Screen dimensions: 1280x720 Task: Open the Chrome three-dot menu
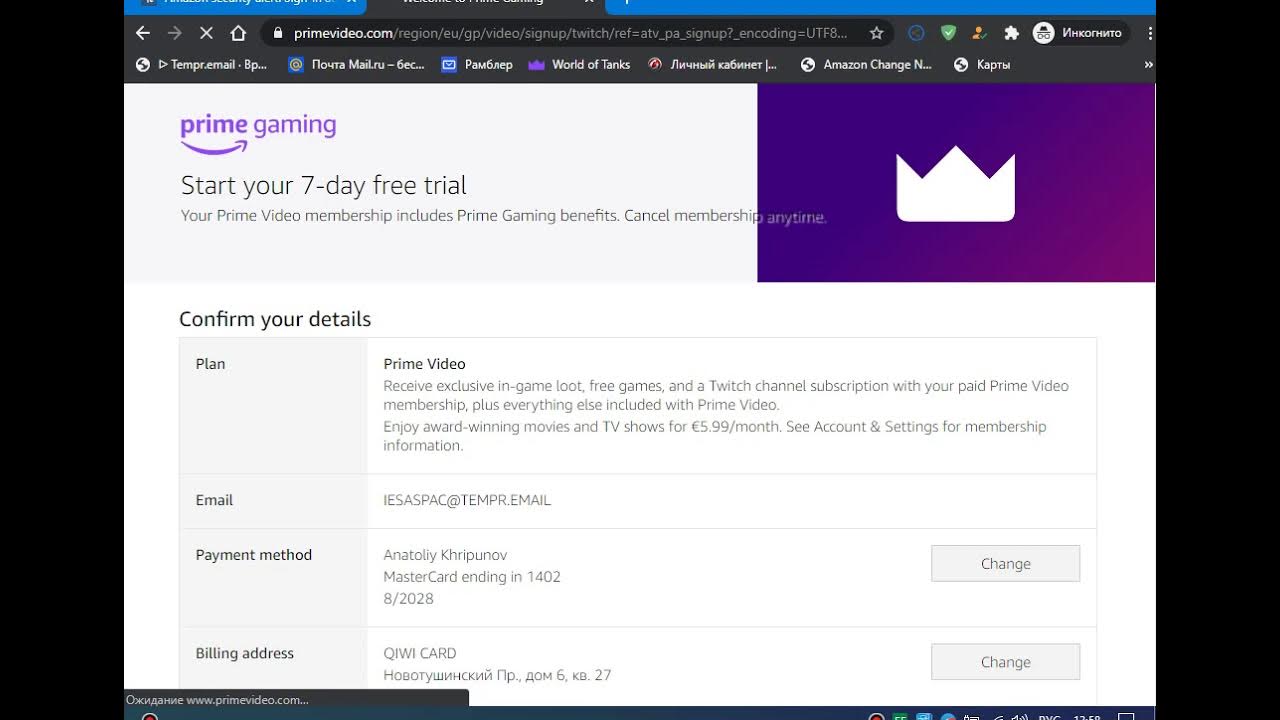pyautogui.click(x=1149, y=33)
